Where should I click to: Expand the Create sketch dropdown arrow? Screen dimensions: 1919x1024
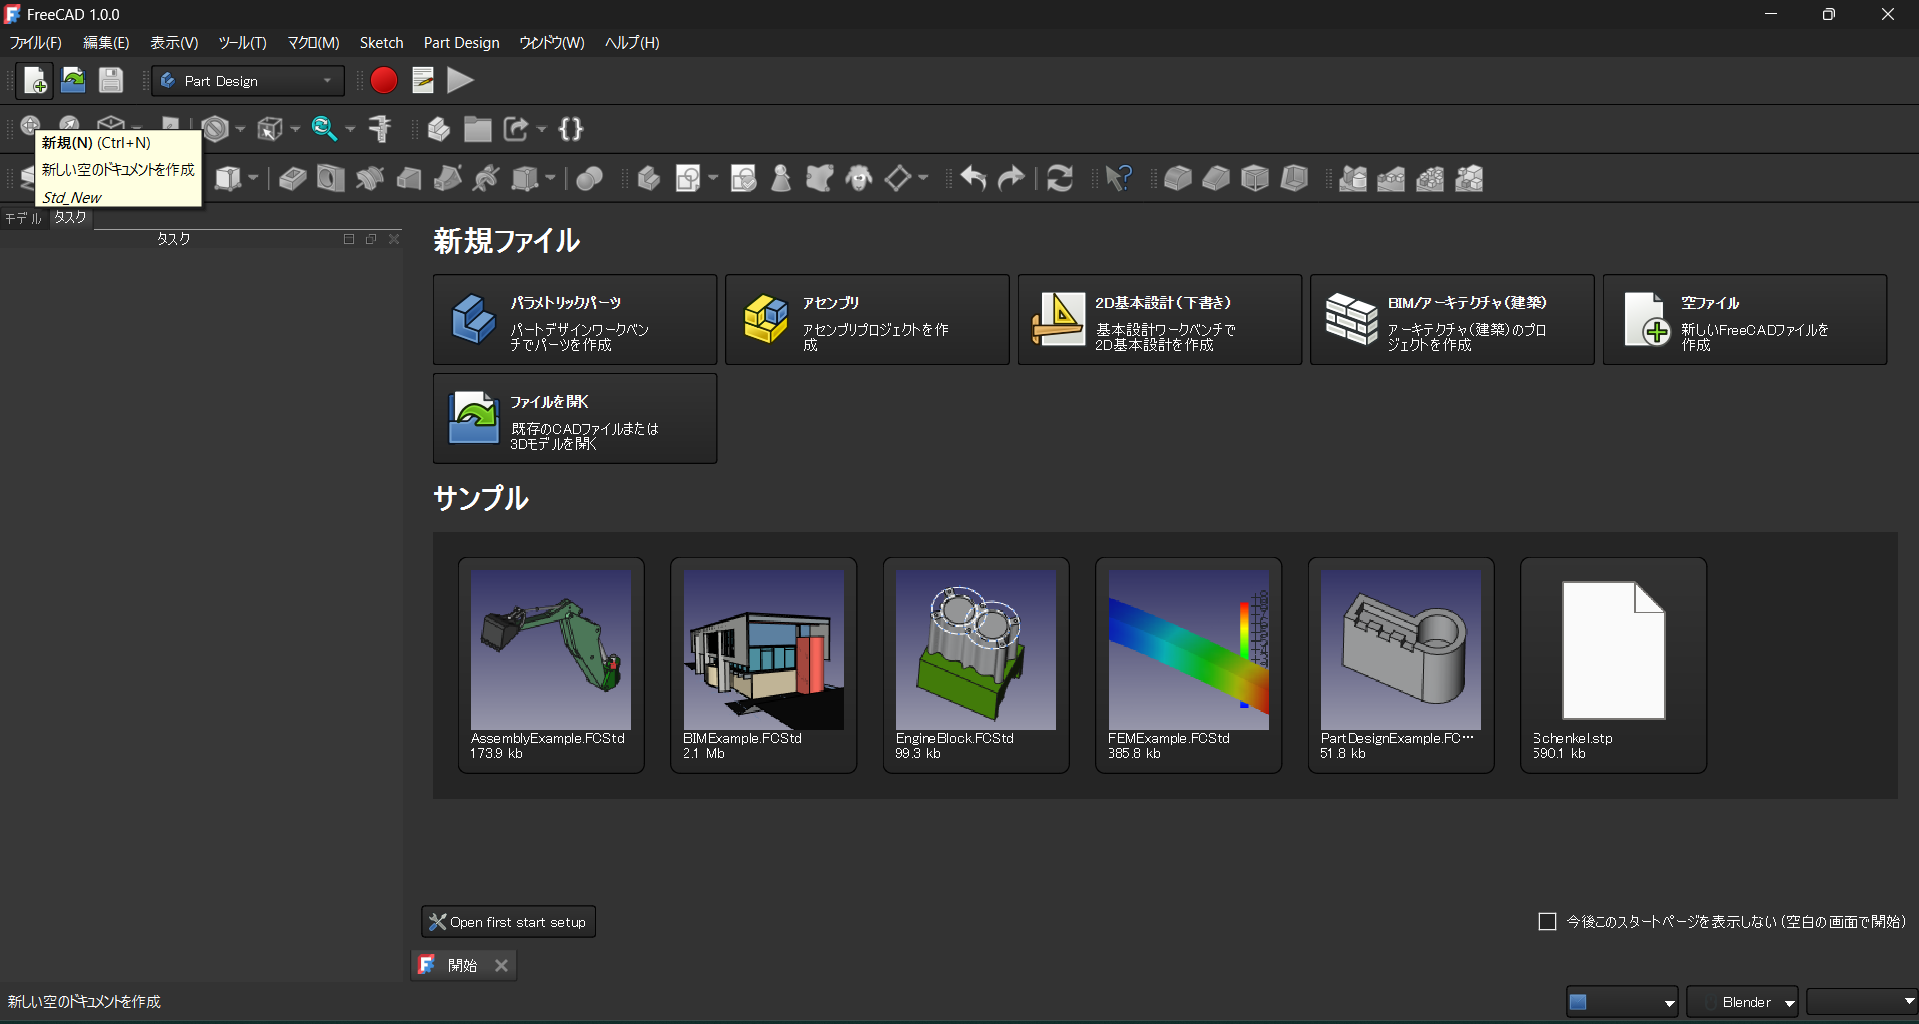[x=713, y=178]
